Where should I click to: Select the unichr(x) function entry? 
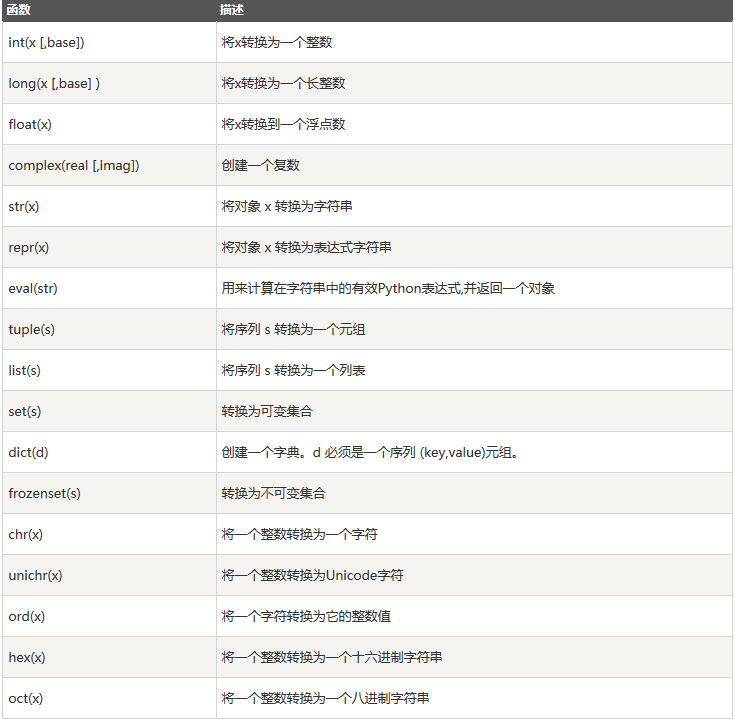[x=35, y=575]
